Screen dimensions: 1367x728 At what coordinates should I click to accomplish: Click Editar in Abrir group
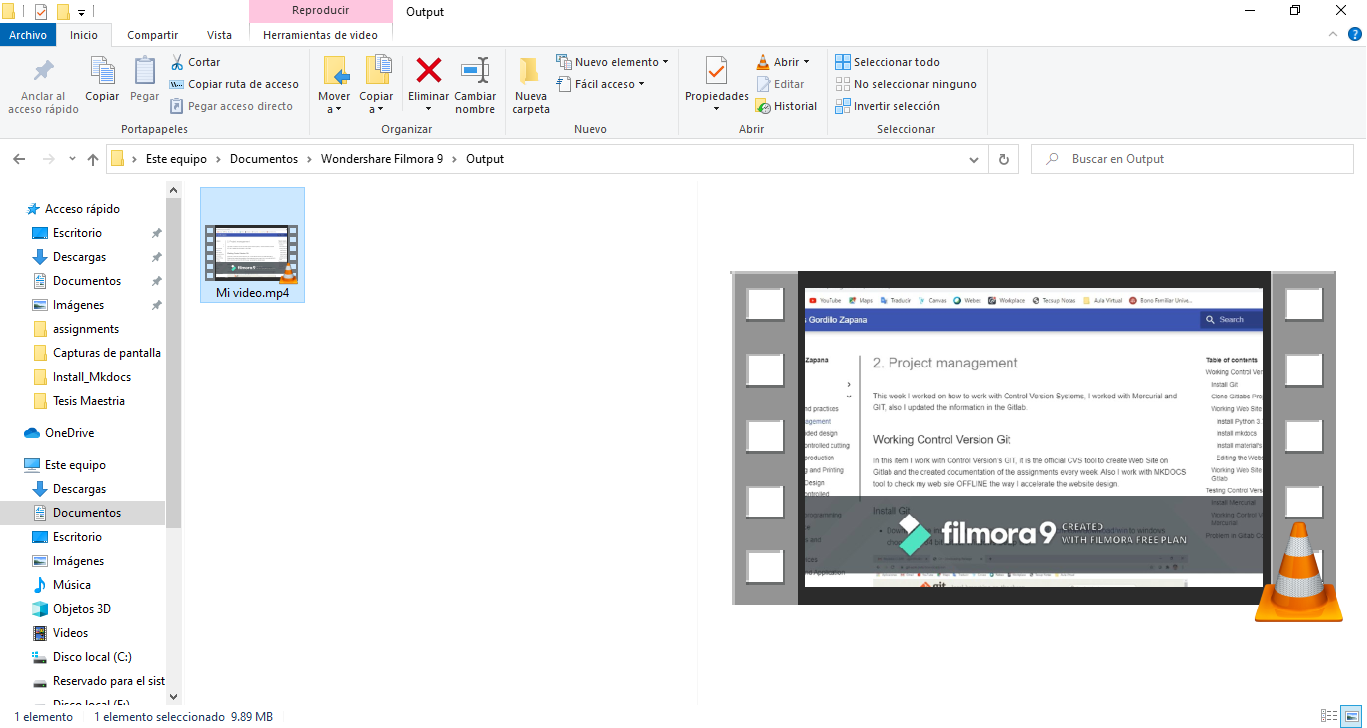780,84
